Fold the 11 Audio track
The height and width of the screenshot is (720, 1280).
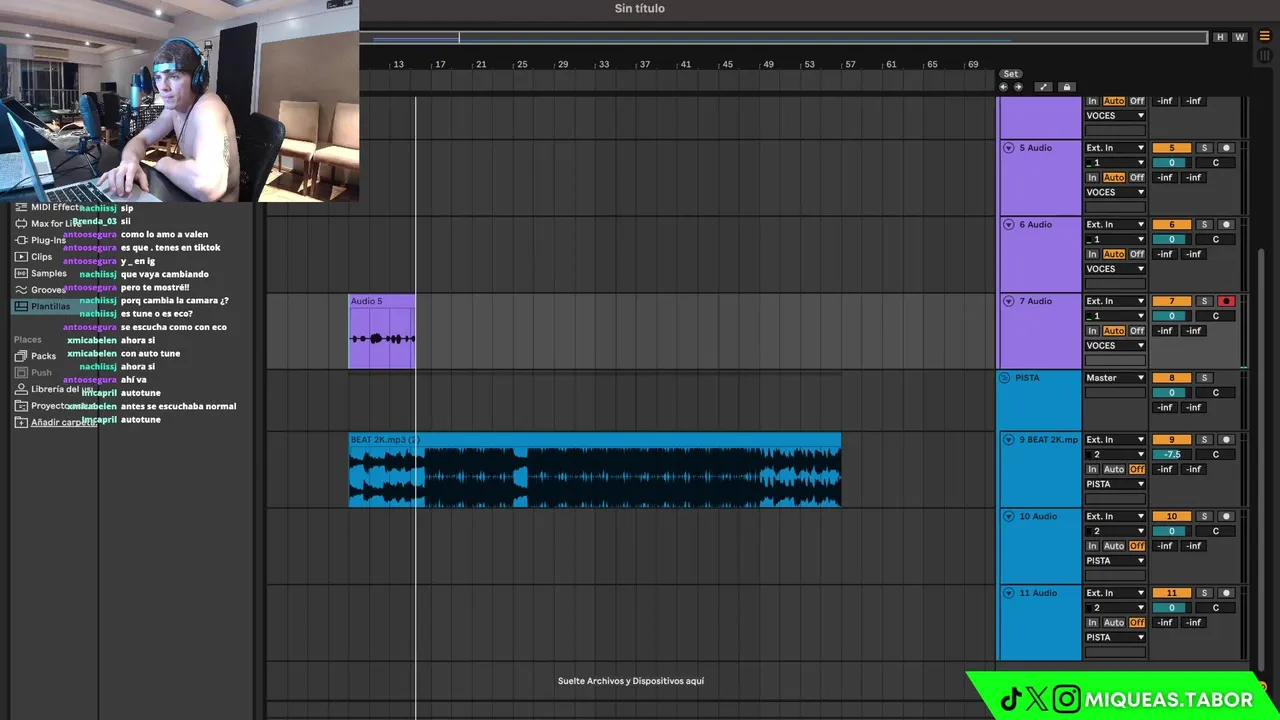(x=1008, y=593)
